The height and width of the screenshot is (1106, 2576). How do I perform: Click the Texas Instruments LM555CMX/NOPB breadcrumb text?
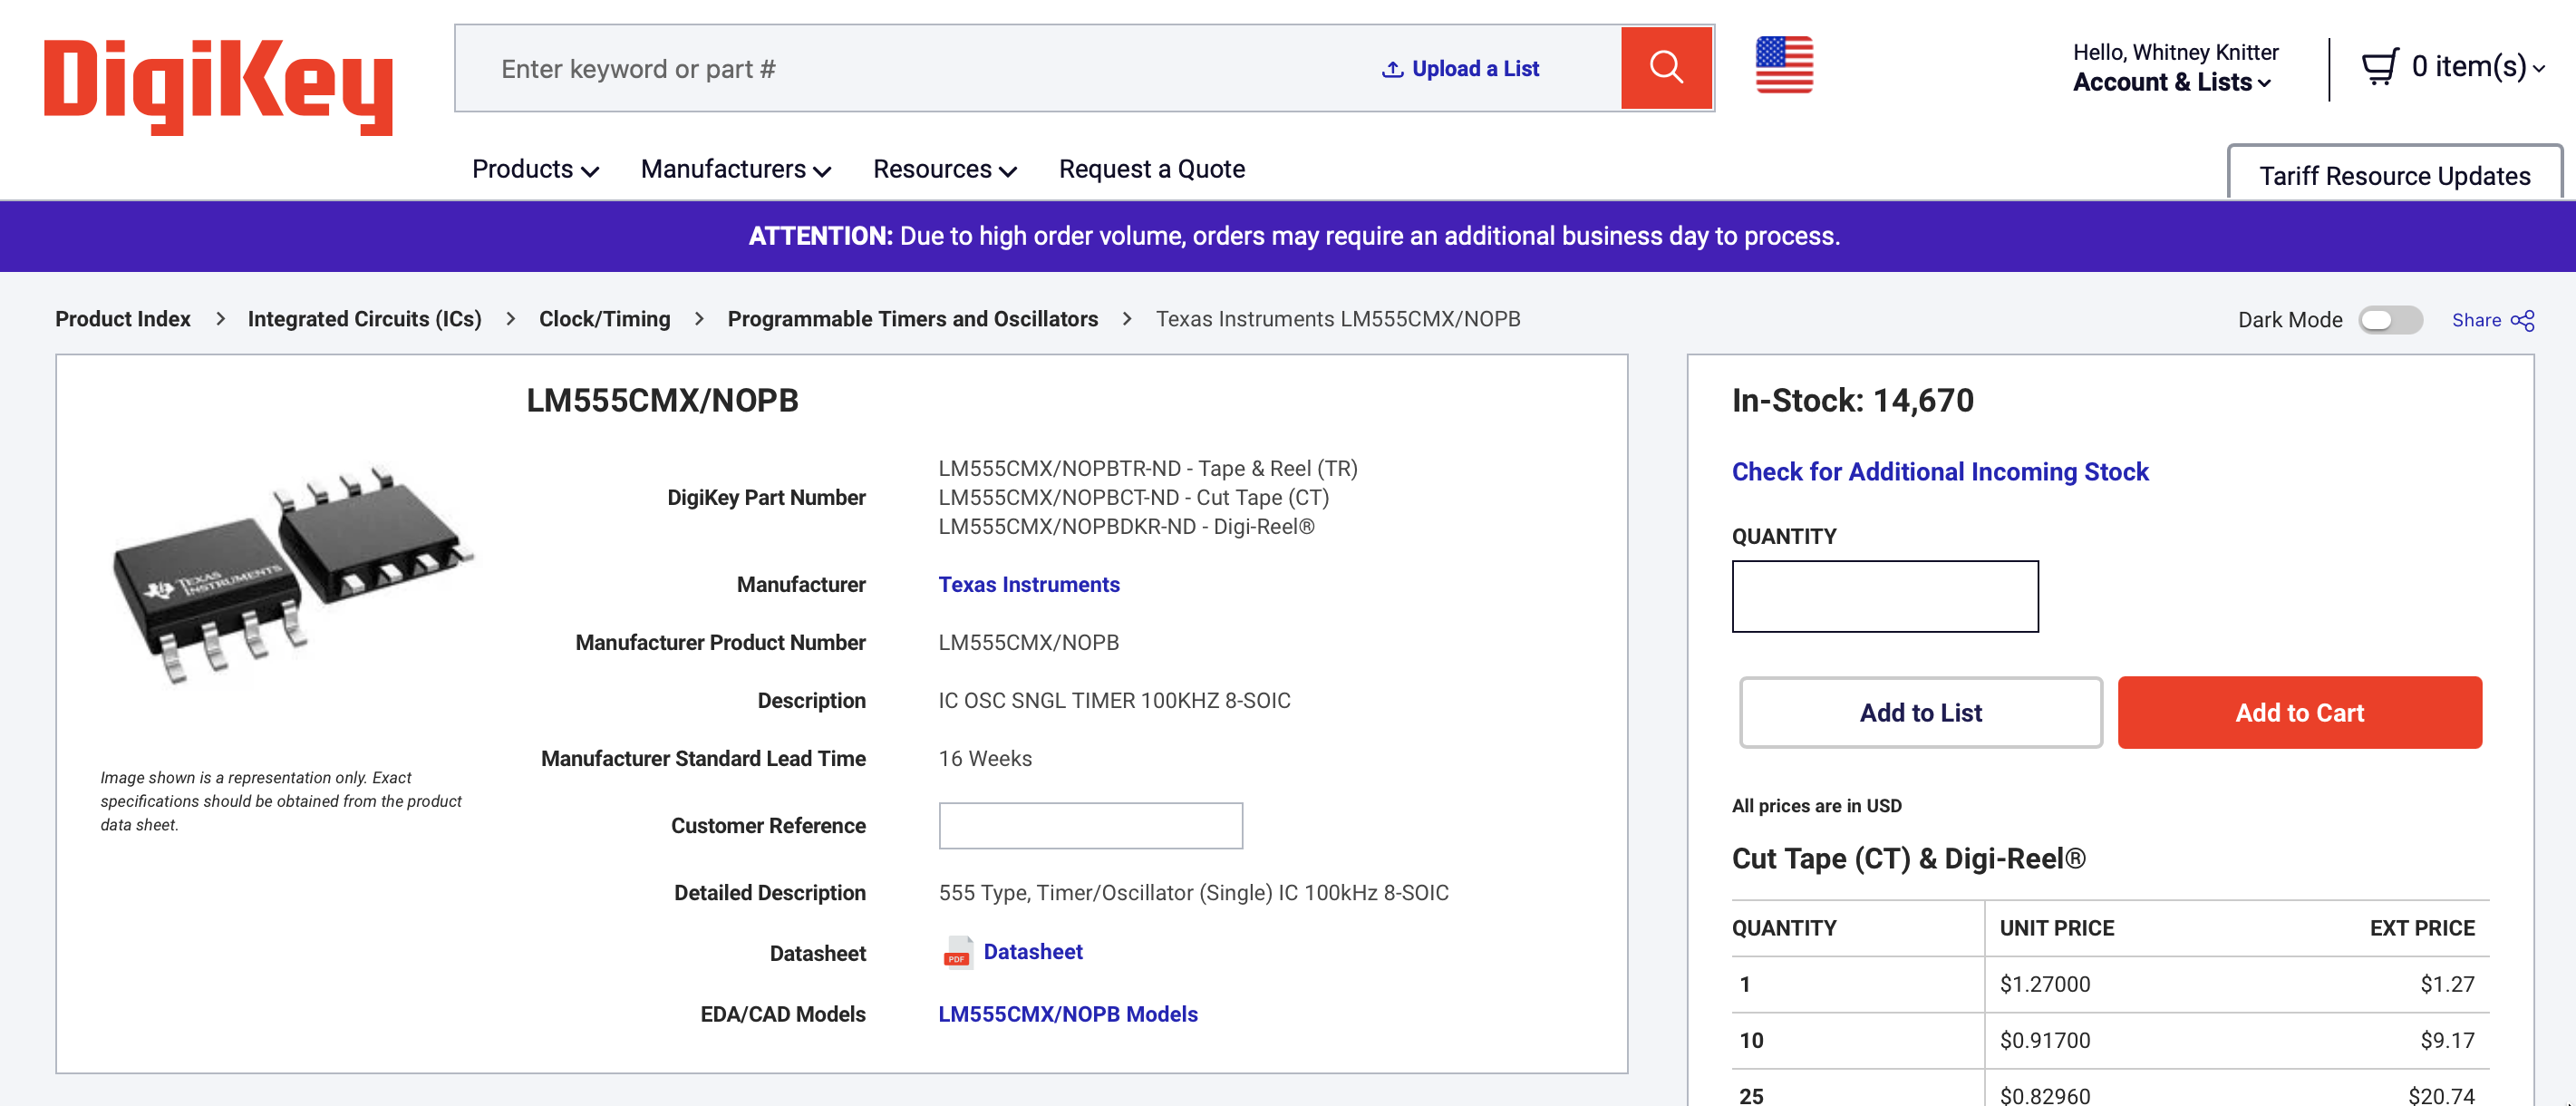[1338, 319]
